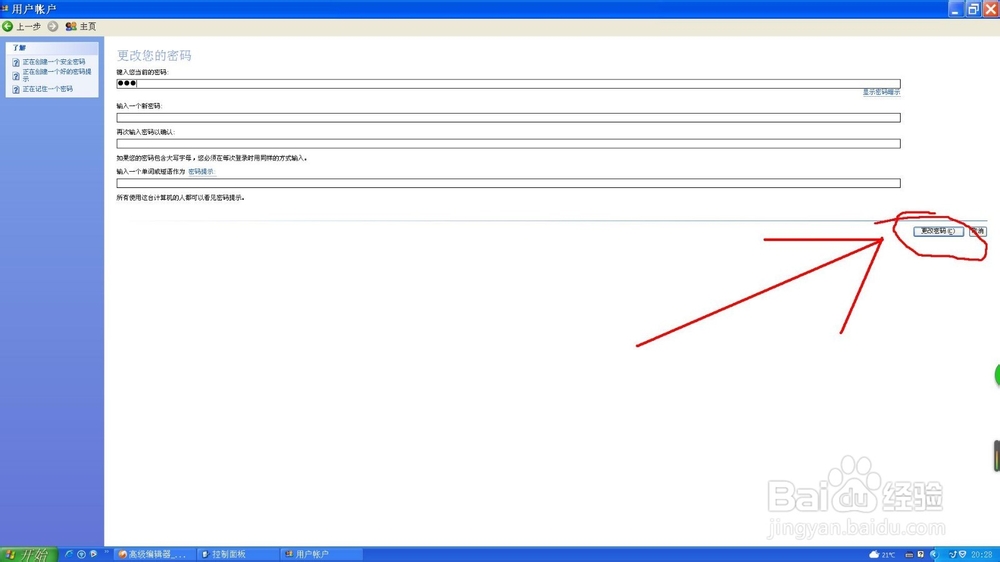Click the Forward arrow icon in toolbar
The width and height of the screenshot is (1000, 562).
(53, 26)
